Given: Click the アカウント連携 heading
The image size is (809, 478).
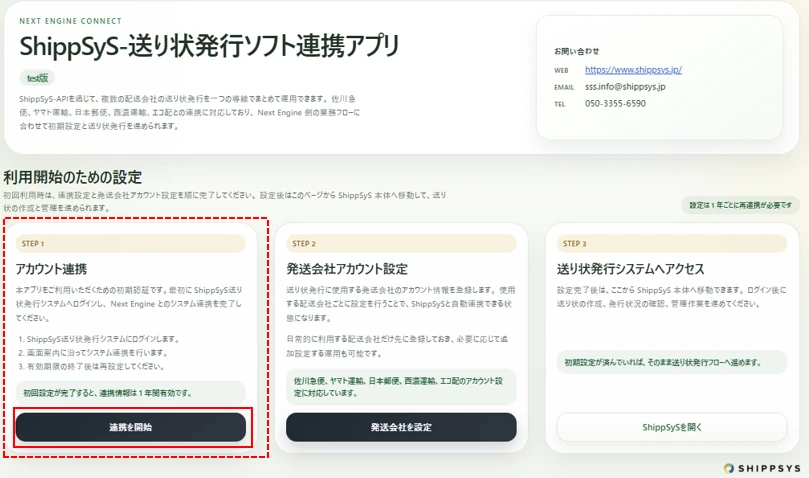Looking at the screenshot, I should (51, 269).
